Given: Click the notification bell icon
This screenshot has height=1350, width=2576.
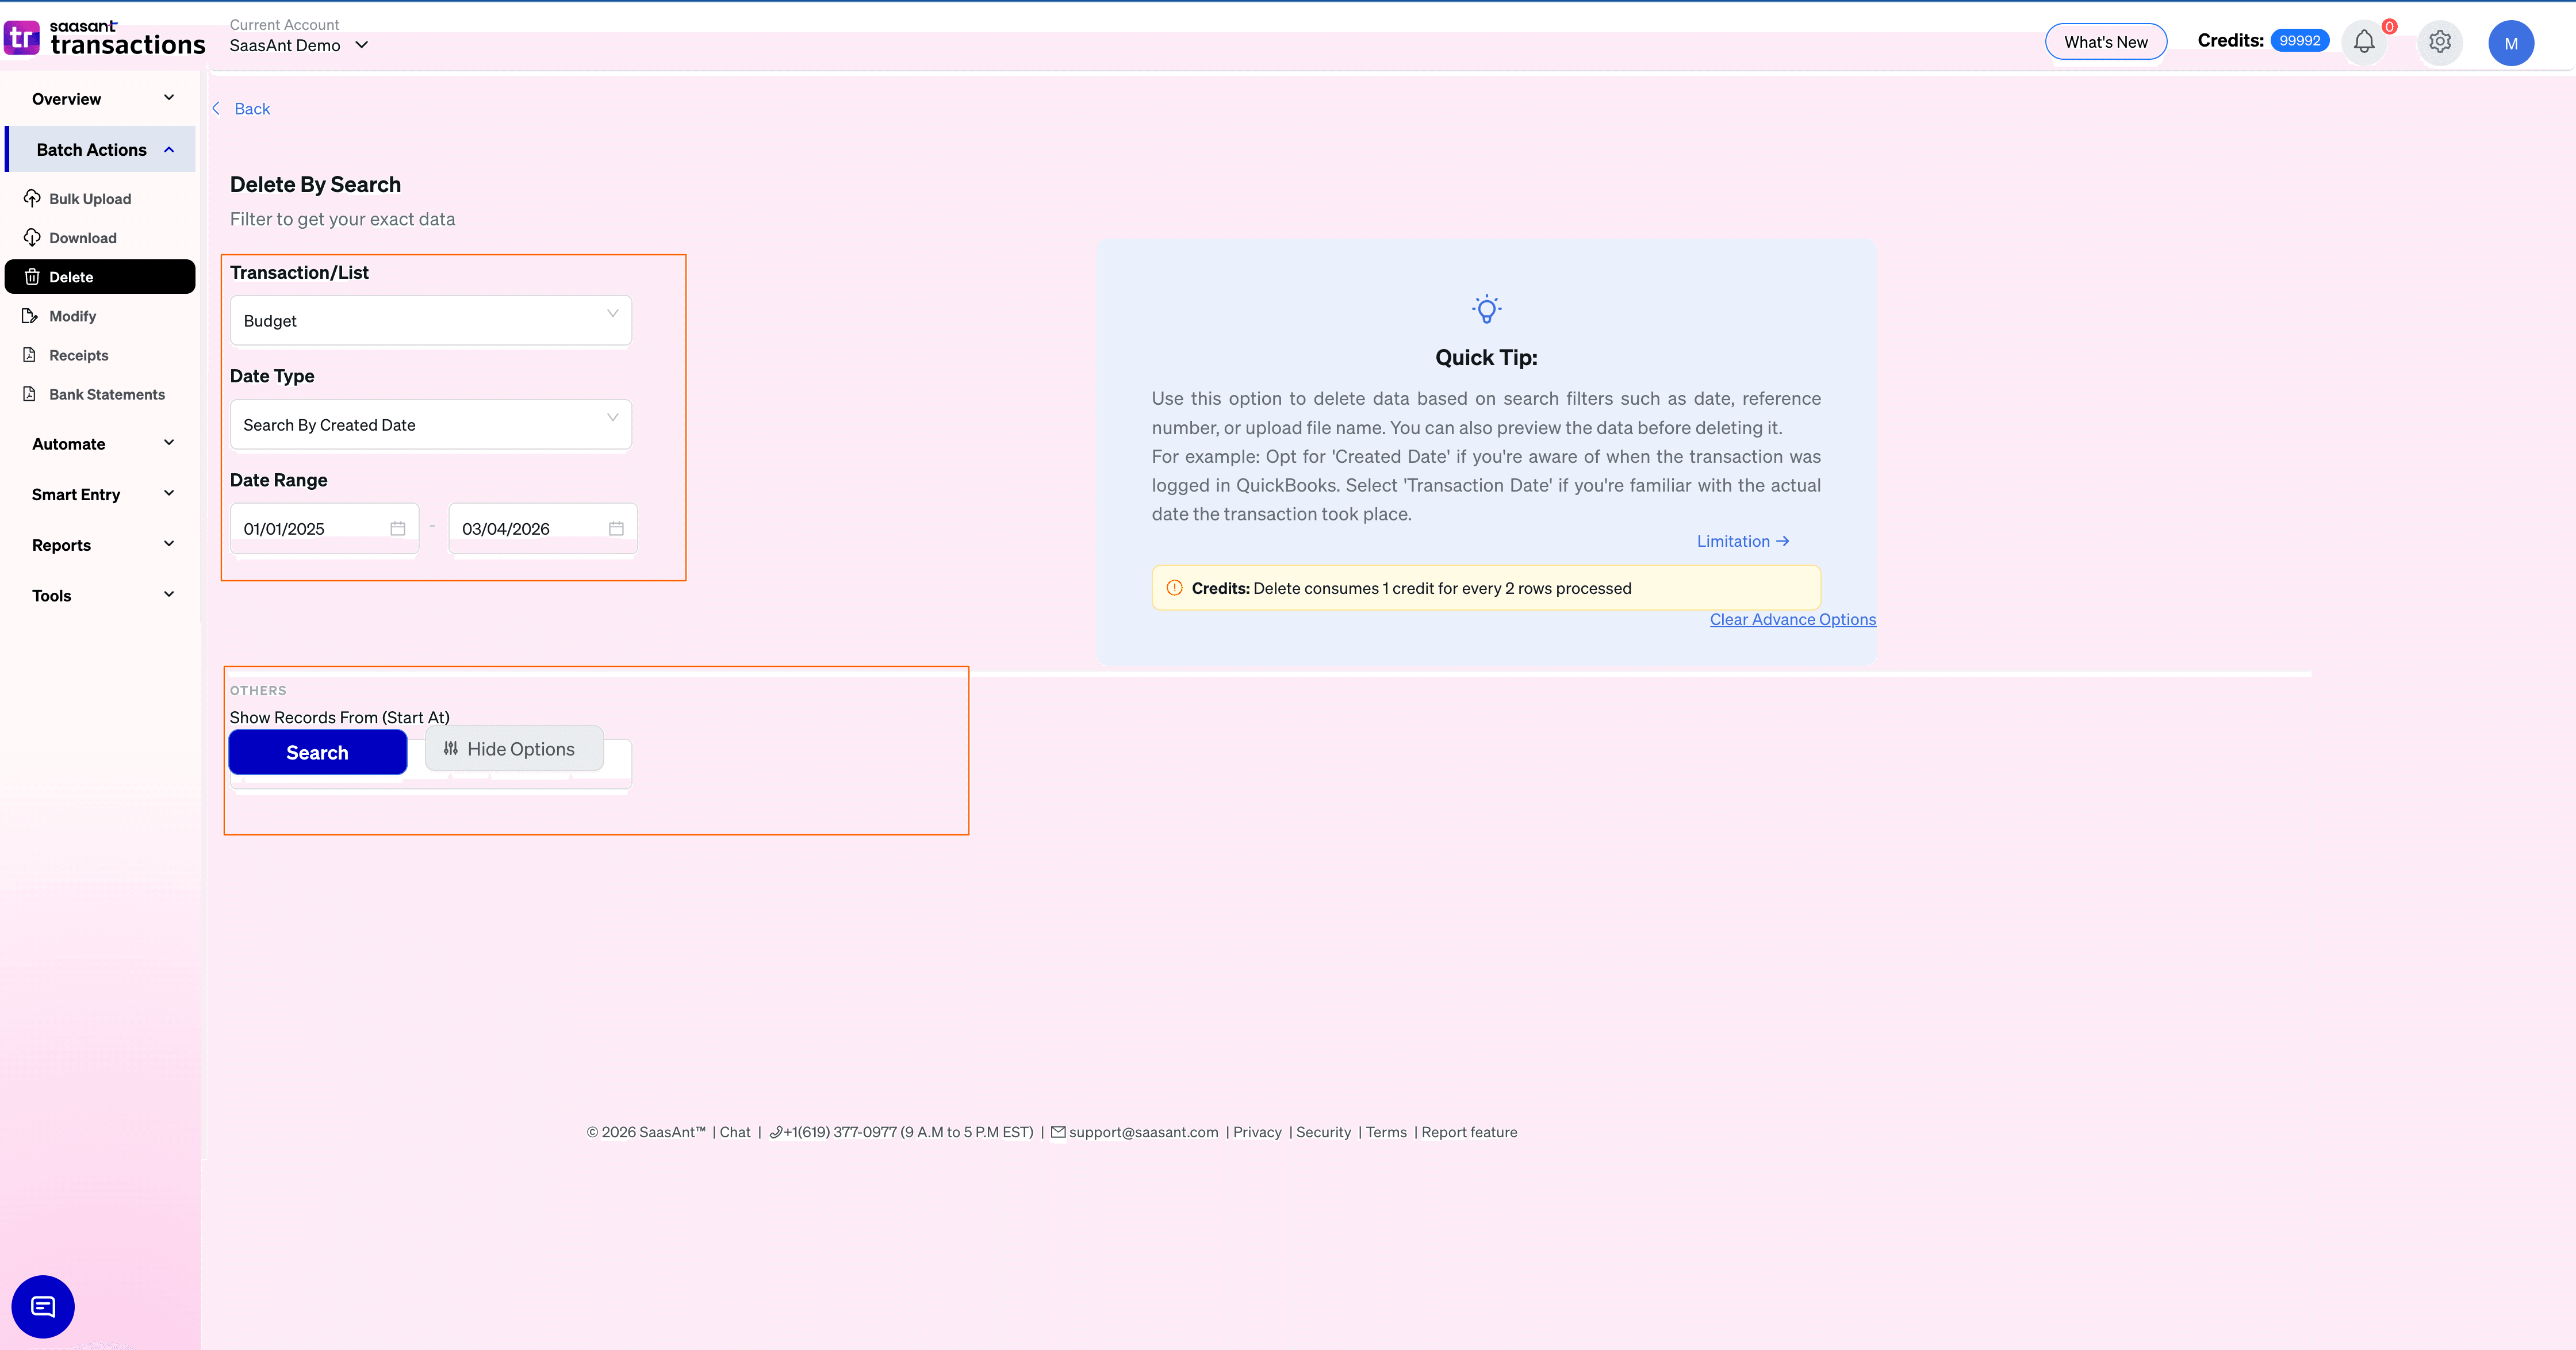Looking at the screenshot, I should pos(2363,42).
